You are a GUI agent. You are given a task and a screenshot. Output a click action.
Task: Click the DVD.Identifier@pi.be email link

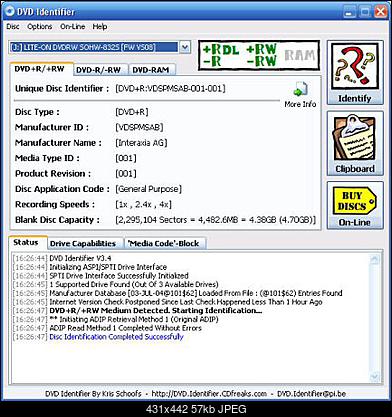311,394
